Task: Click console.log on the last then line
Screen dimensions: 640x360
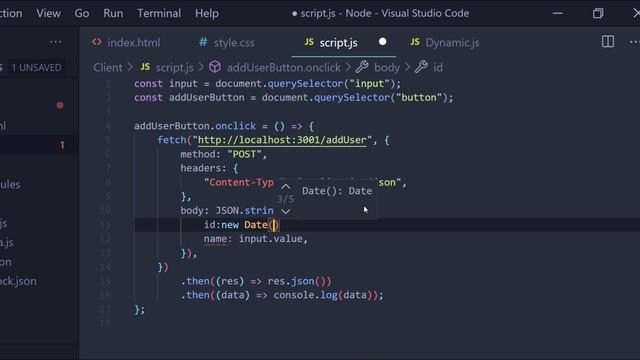Action: 305,295
